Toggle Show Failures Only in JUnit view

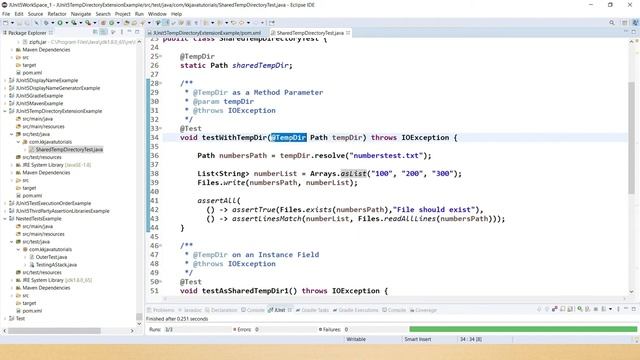555,309
